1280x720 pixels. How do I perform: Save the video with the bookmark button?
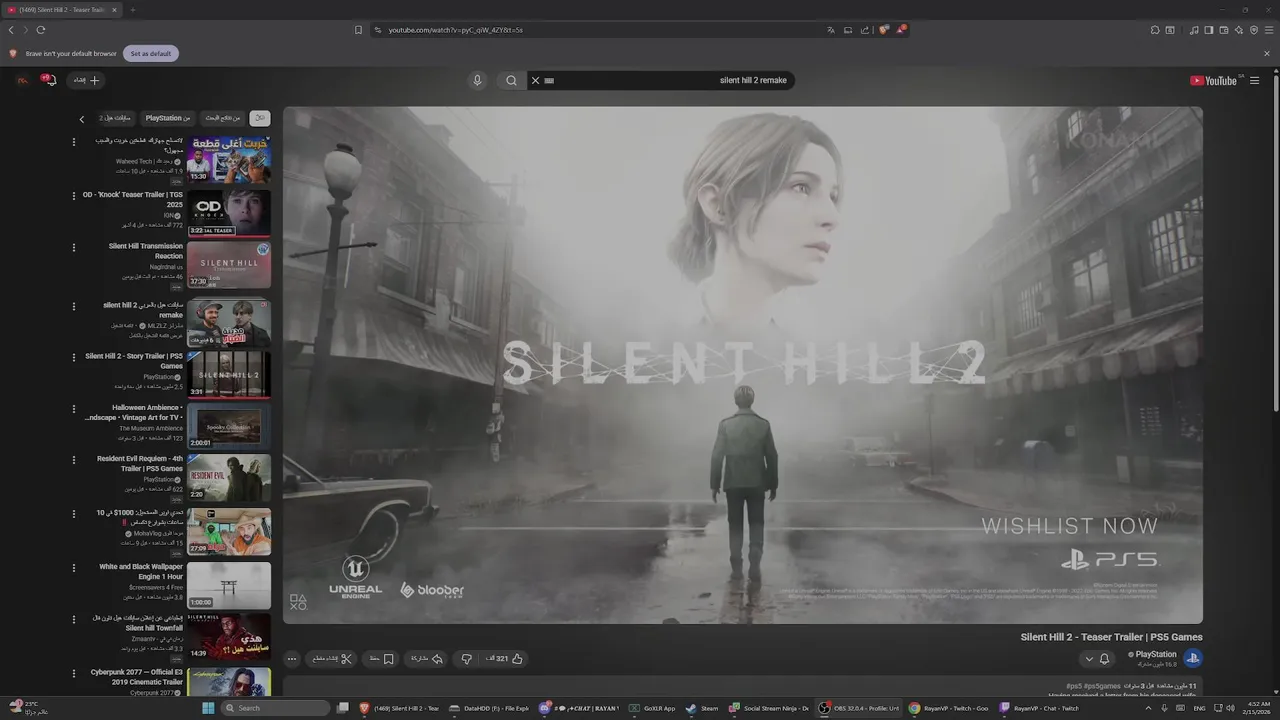(382, 659)
